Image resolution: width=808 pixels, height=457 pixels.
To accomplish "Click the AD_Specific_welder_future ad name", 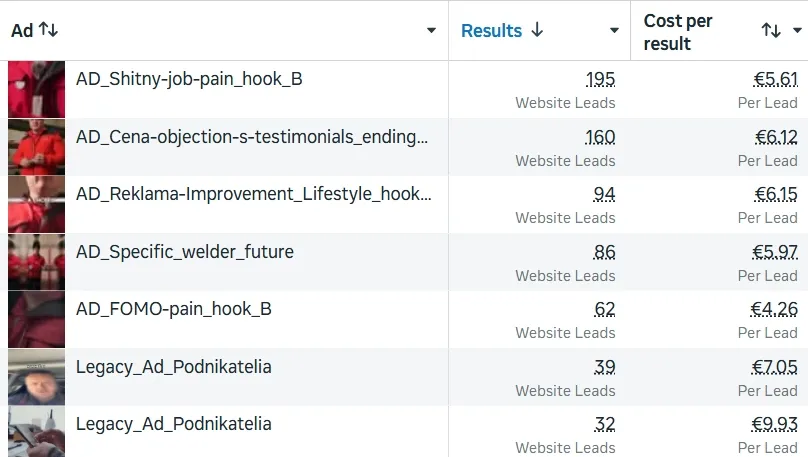I will pyautogui.click(x=185, y=251).
